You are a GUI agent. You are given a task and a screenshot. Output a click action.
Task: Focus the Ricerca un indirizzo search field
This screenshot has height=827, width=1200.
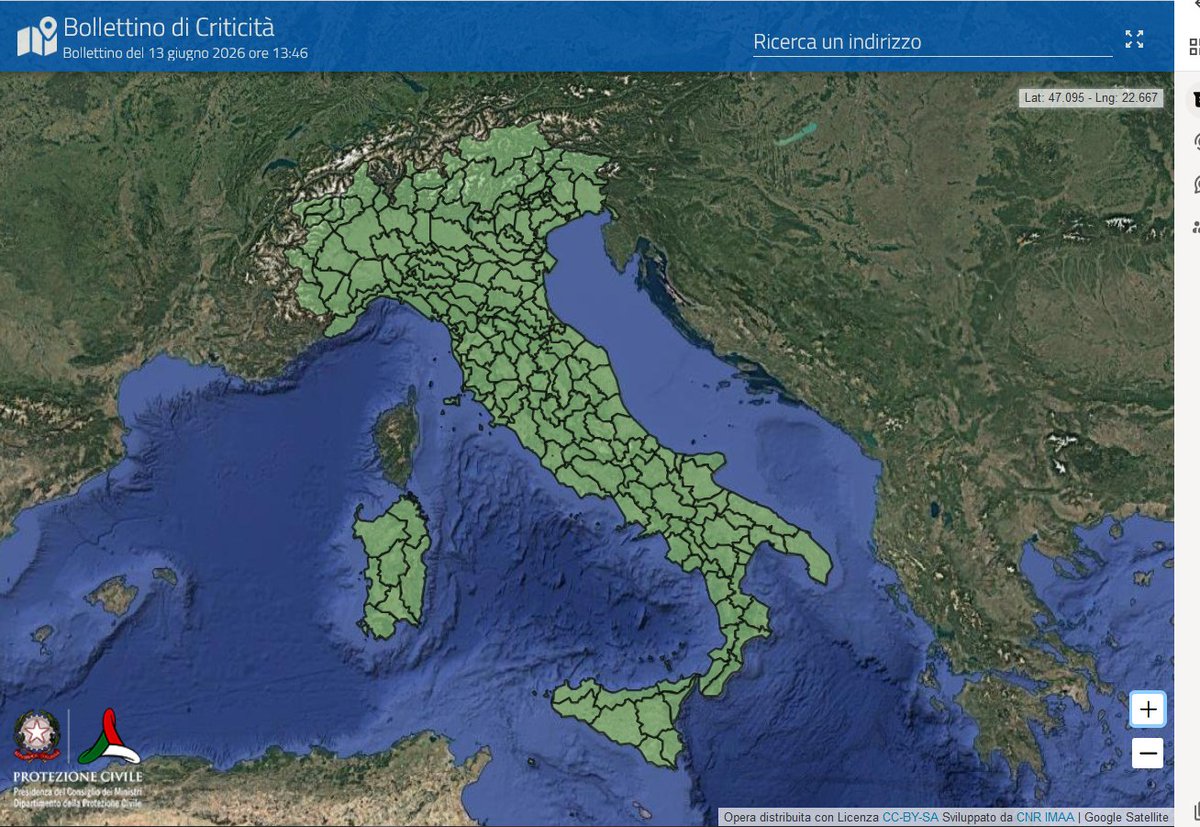pos(932,42)
